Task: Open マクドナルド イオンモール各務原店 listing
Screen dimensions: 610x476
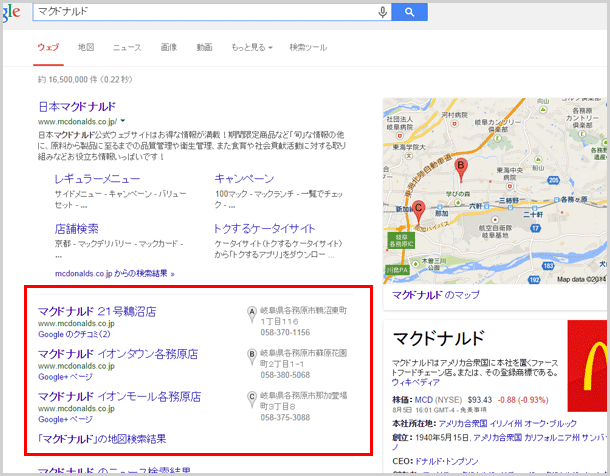Action: 119,397
